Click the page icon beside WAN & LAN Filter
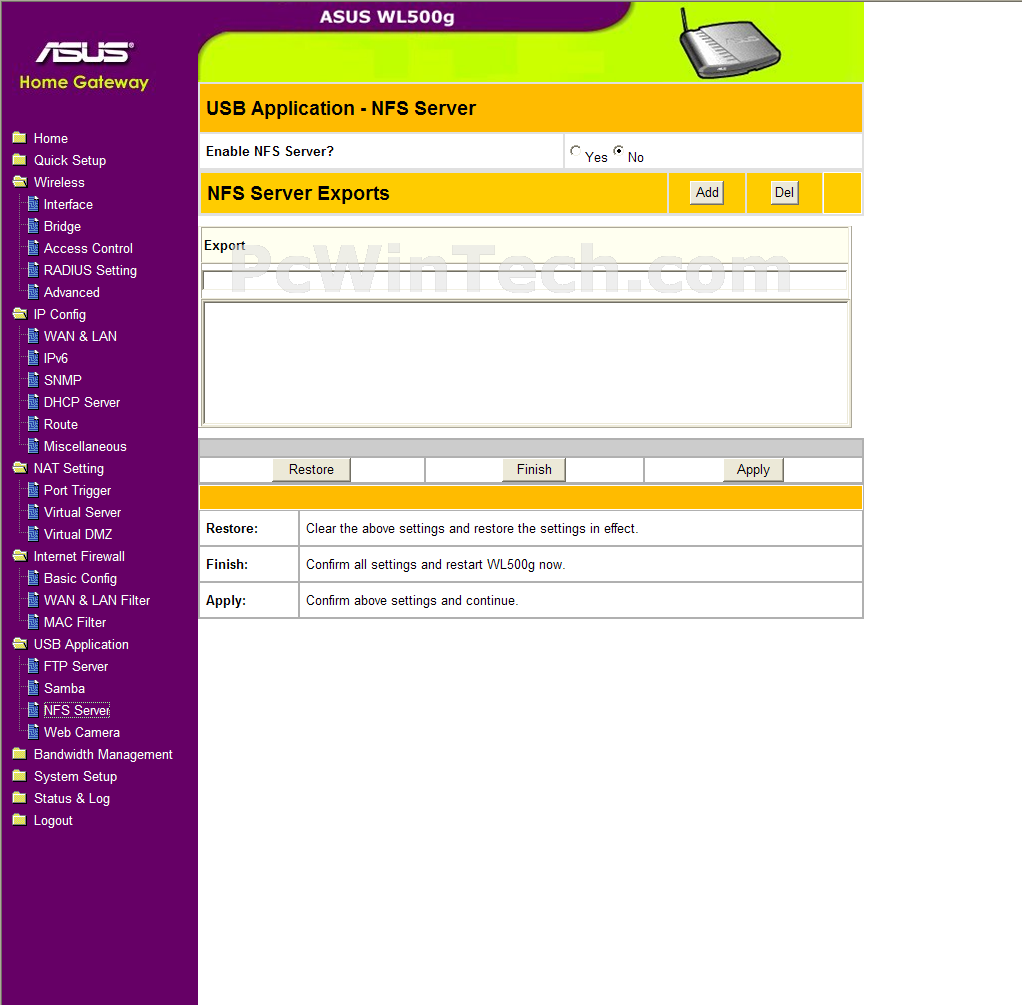This screenshot has height=1005, width=1022. (x=33, y=600)
